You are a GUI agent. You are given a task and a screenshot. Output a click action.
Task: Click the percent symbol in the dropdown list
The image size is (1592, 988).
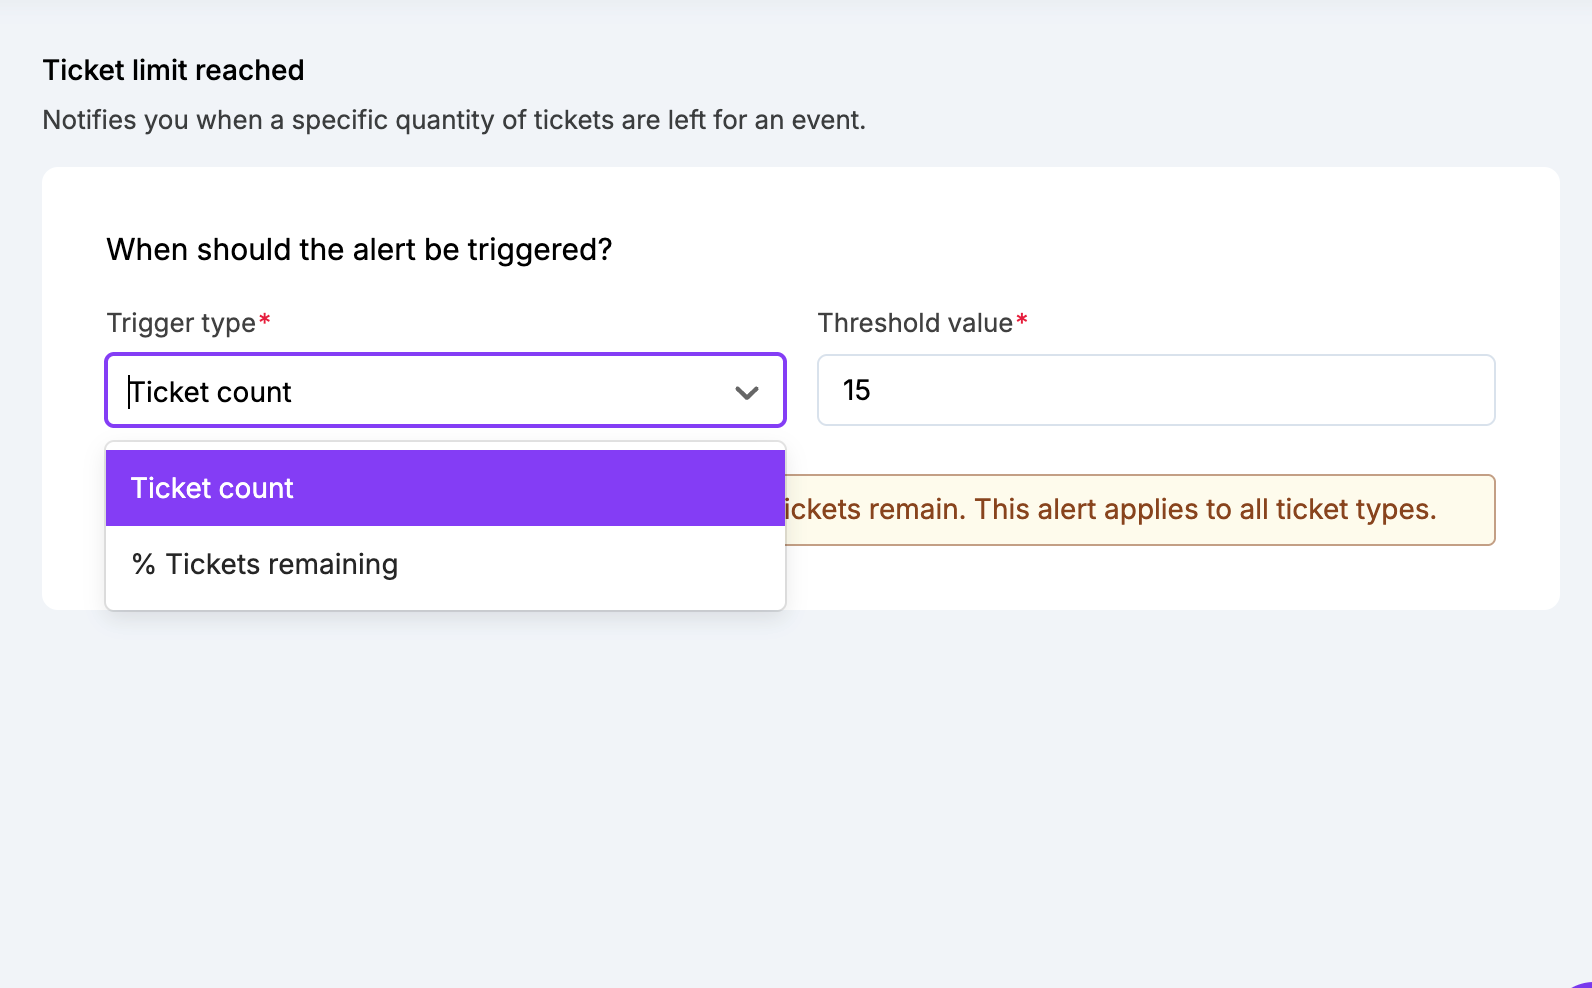144,565
